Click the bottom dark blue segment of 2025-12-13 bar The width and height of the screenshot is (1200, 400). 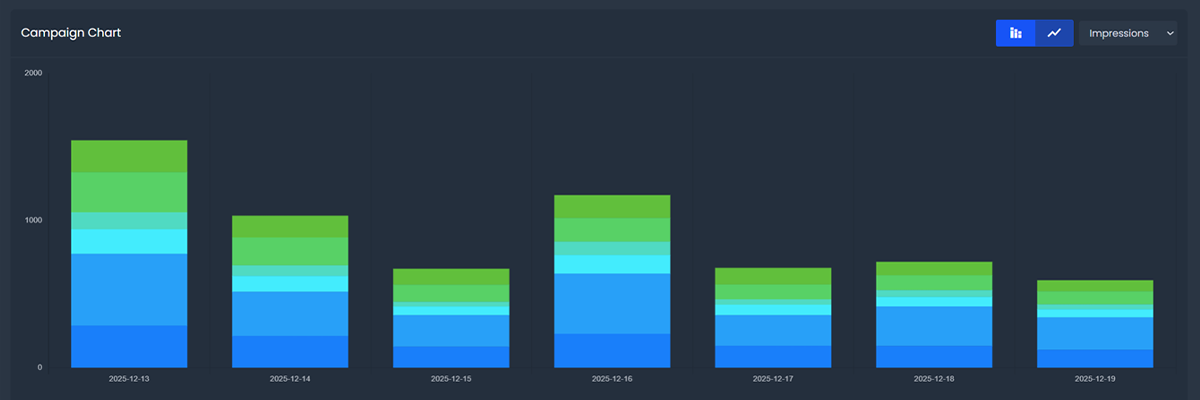pyautogui.click(x=129, y=346)
